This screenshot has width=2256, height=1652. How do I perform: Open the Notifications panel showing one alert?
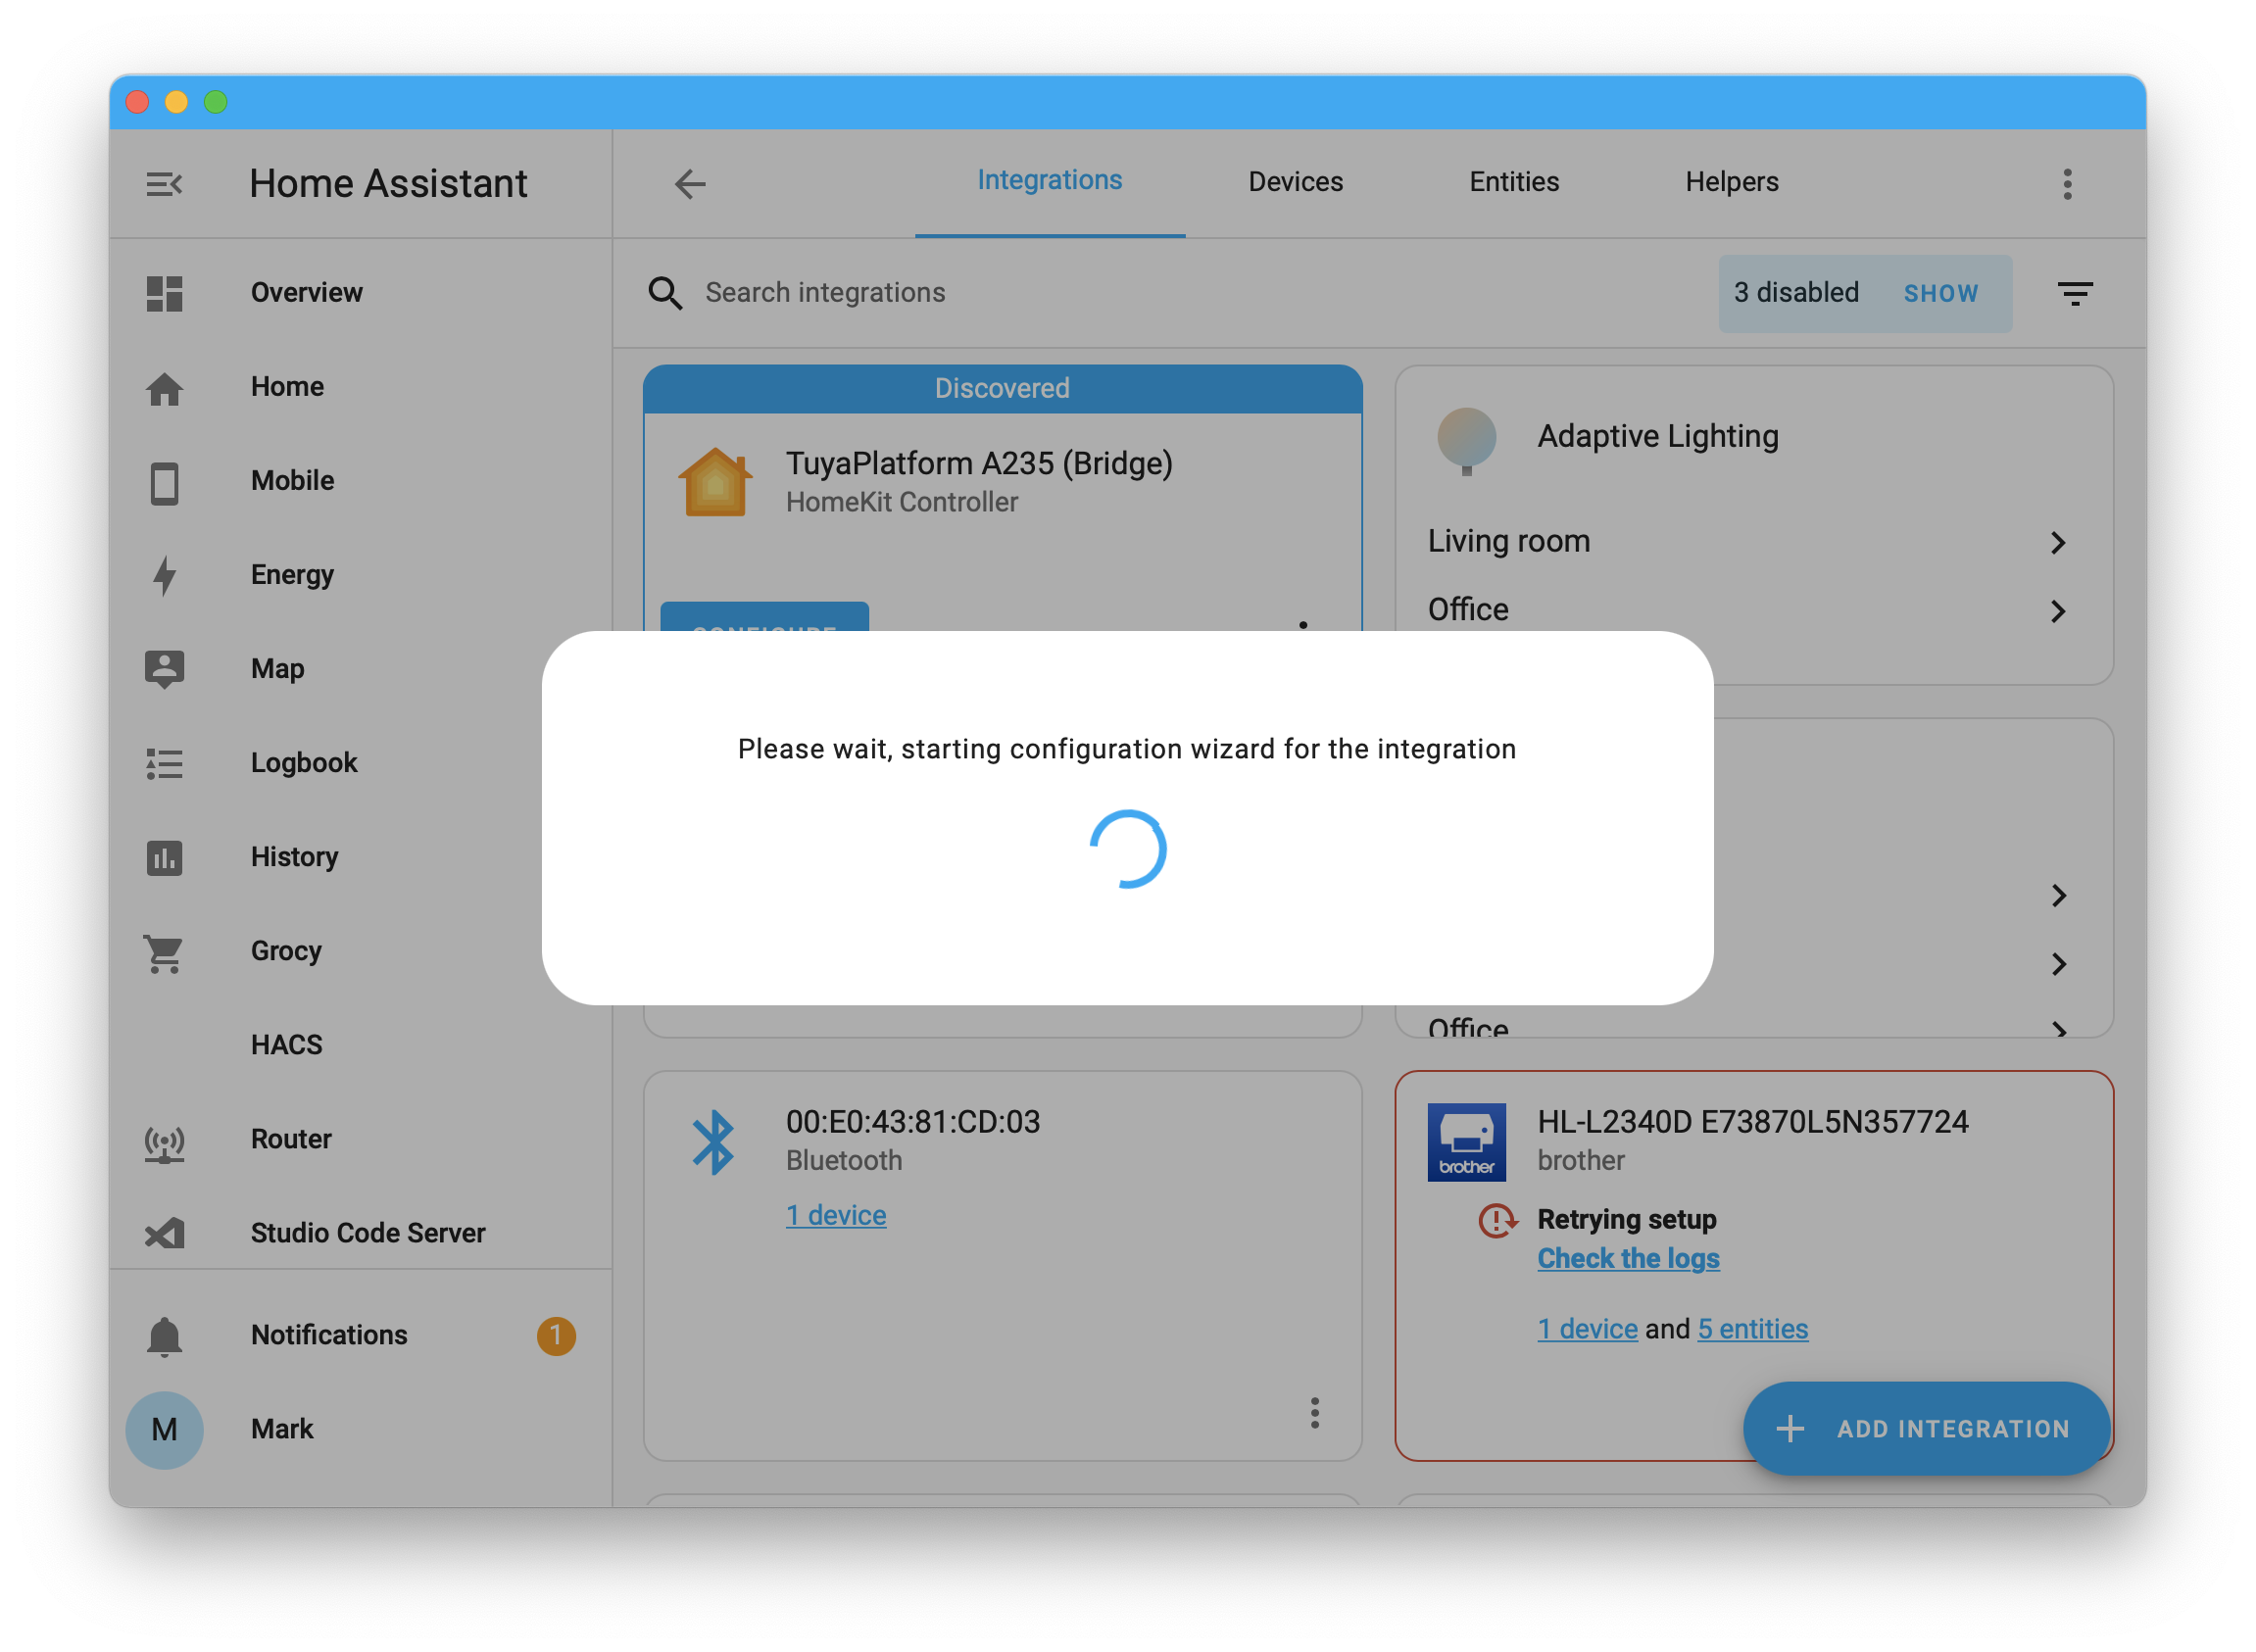[x=328, y=1334]
